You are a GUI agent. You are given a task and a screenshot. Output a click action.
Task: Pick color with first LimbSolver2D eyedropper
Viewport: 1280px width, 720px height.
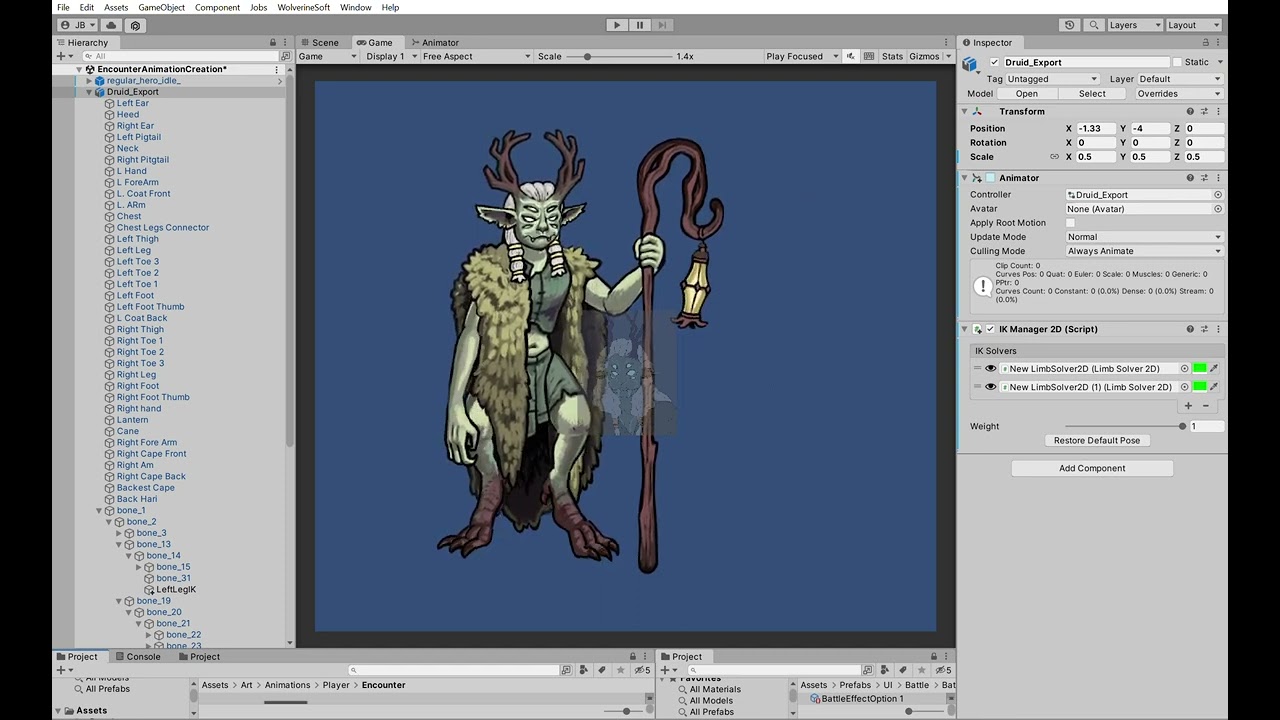1215,368
